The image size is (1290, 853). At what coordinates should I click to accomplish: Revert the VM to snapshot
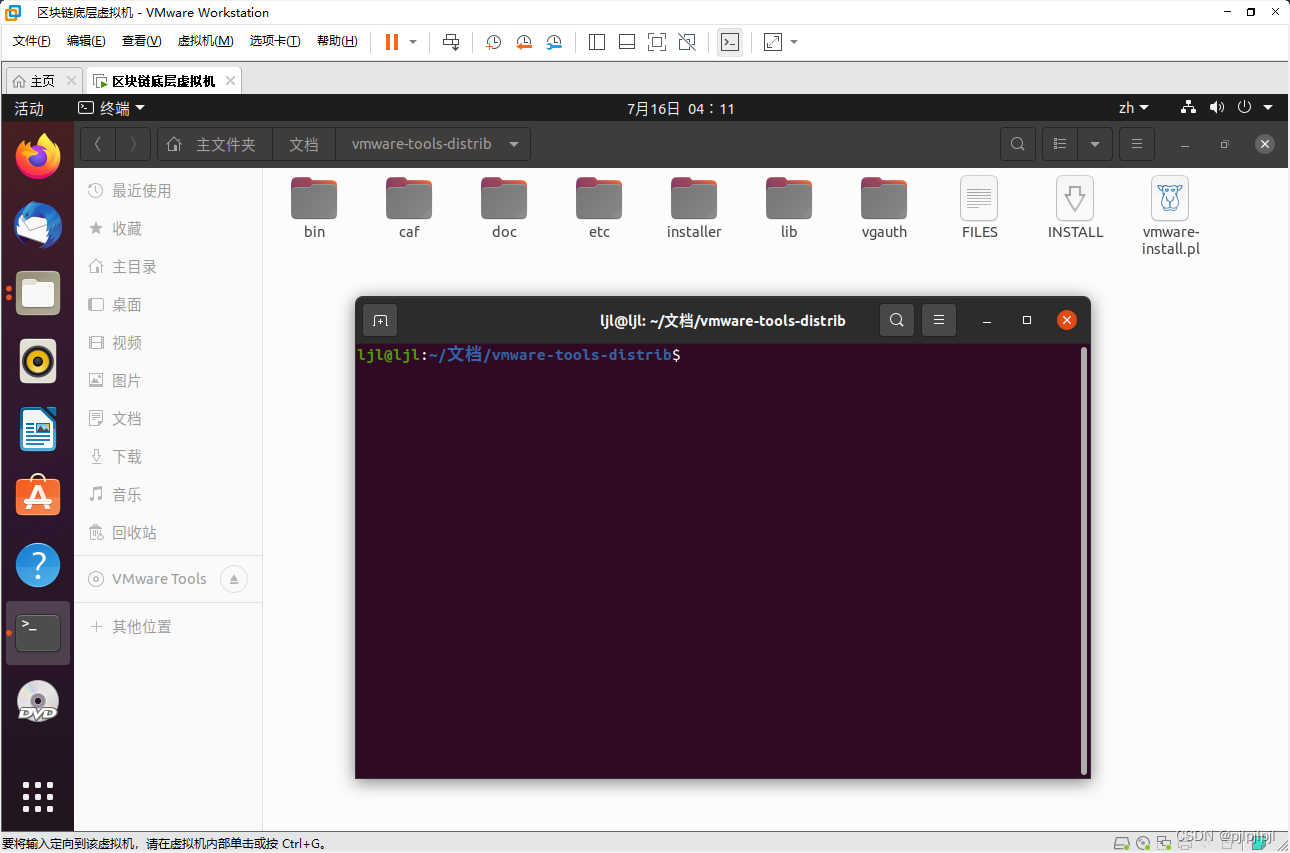[524, 42]
